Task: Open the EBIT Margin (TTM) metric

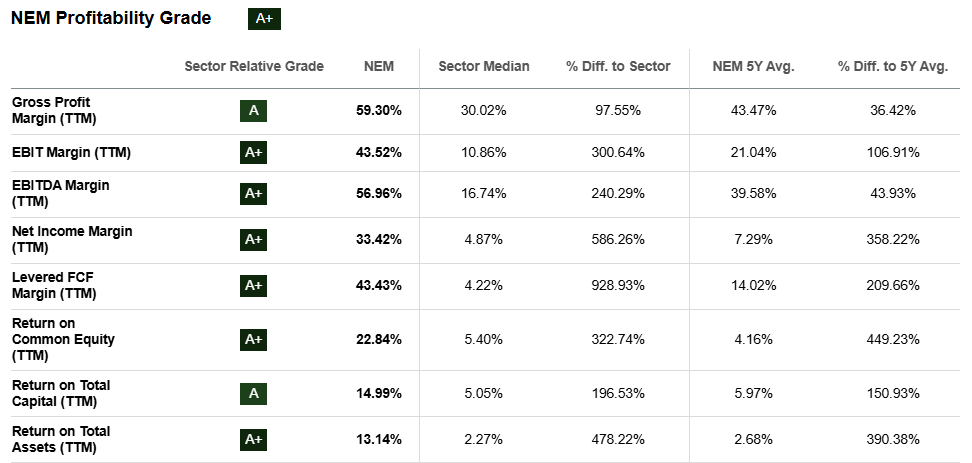Action: [x=71, y=152]
